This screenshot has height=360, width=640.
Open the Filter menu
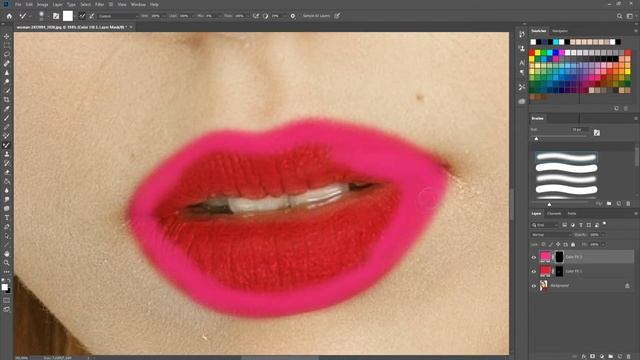[100, 4]
